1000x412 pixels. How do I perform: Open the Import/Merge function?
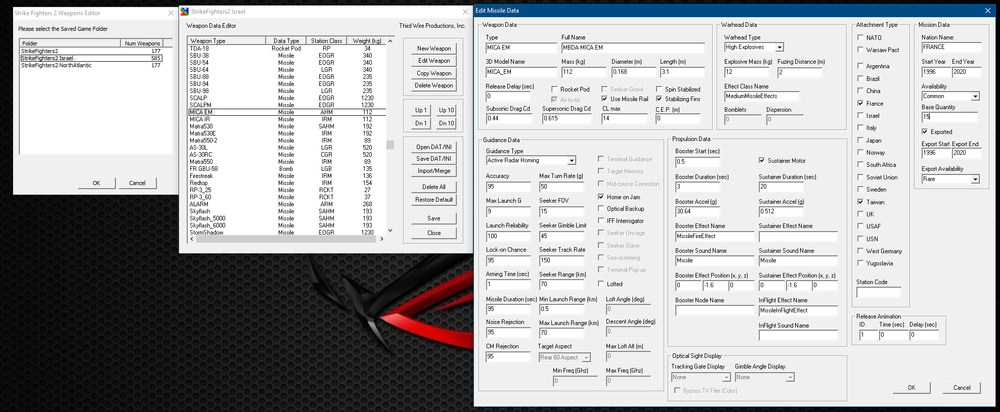click(x=434, y=171)
